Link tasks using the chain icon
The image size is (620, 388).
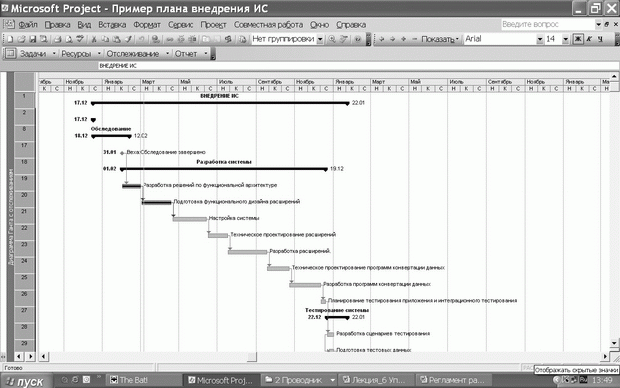click(170, 39)
